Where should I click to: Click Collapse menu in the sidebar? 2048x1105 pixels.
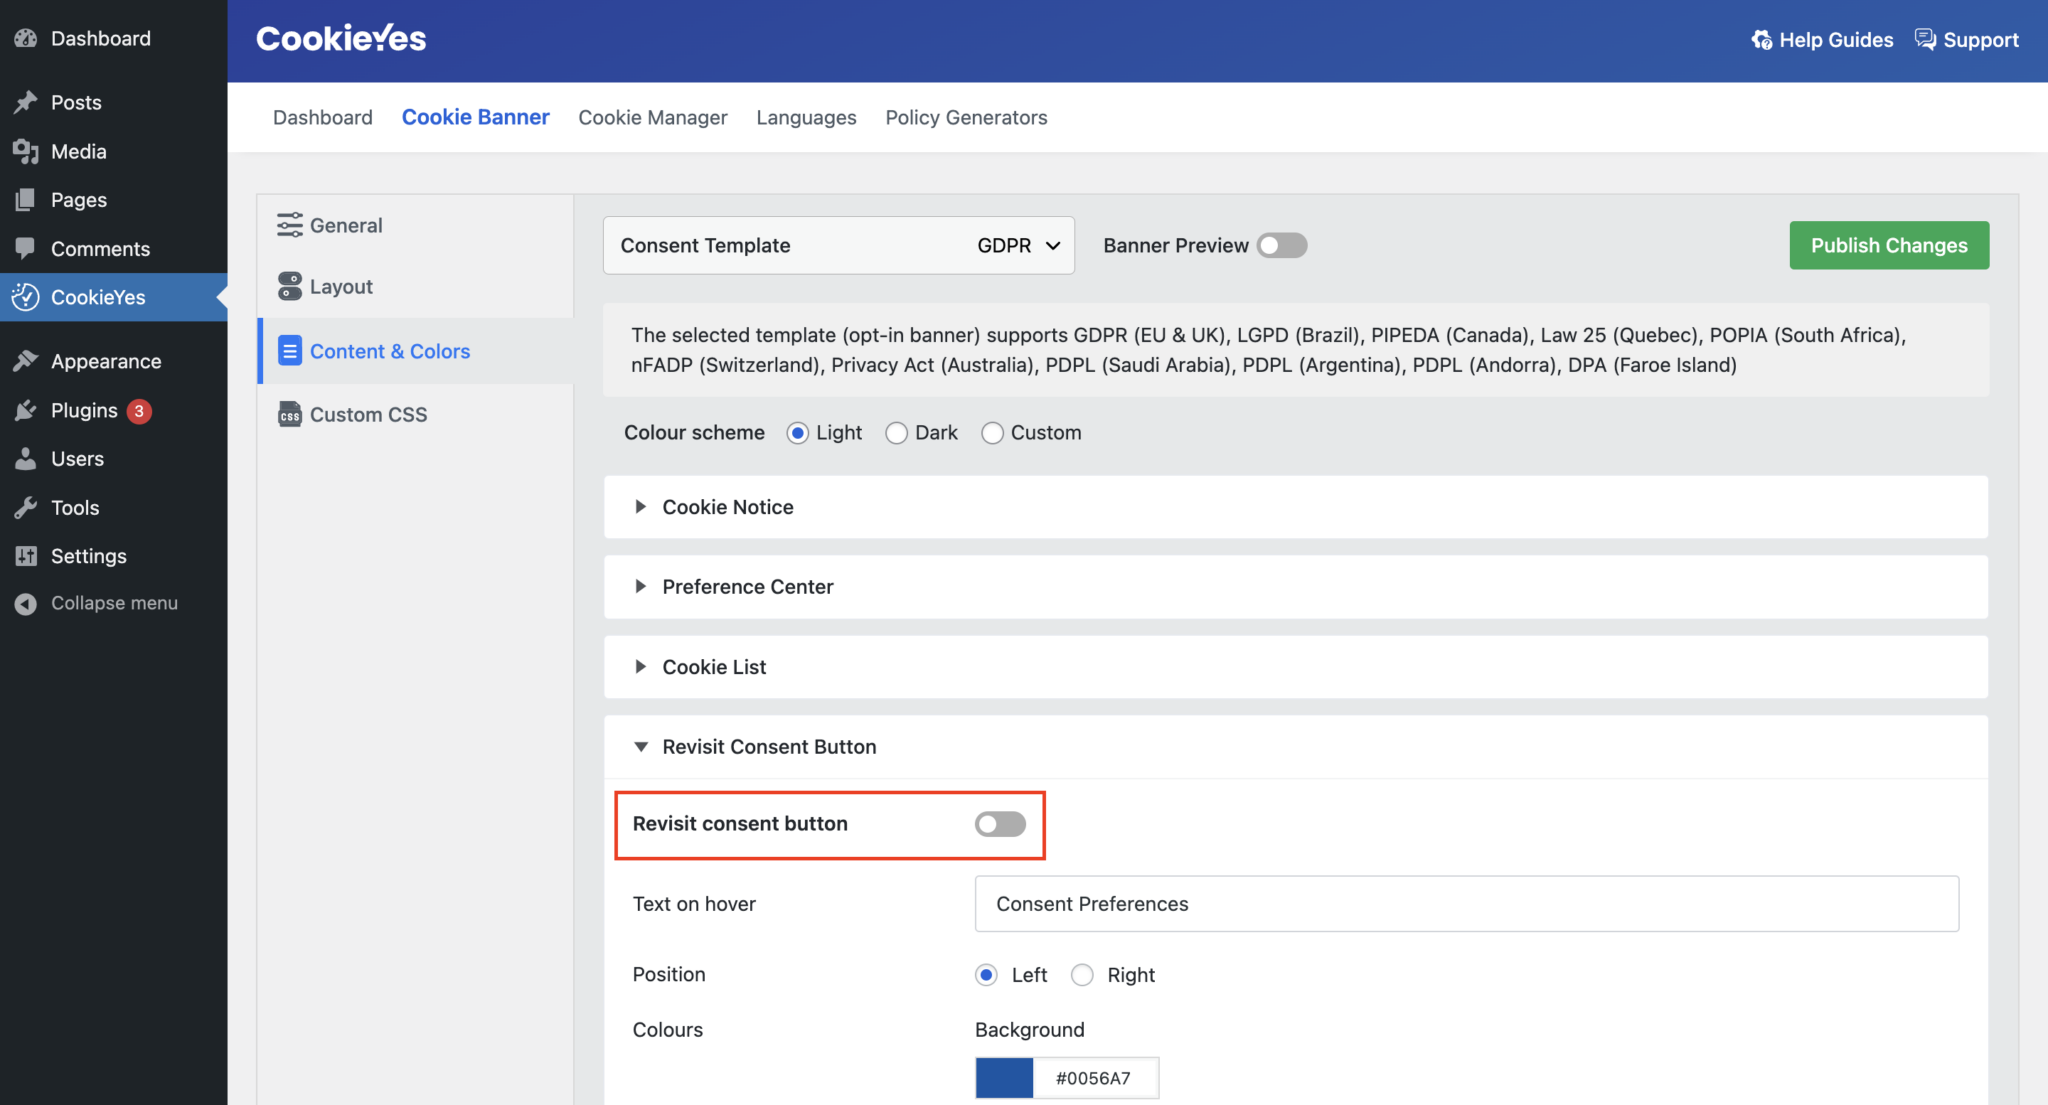pyautogui.click(x=114, y=603)
